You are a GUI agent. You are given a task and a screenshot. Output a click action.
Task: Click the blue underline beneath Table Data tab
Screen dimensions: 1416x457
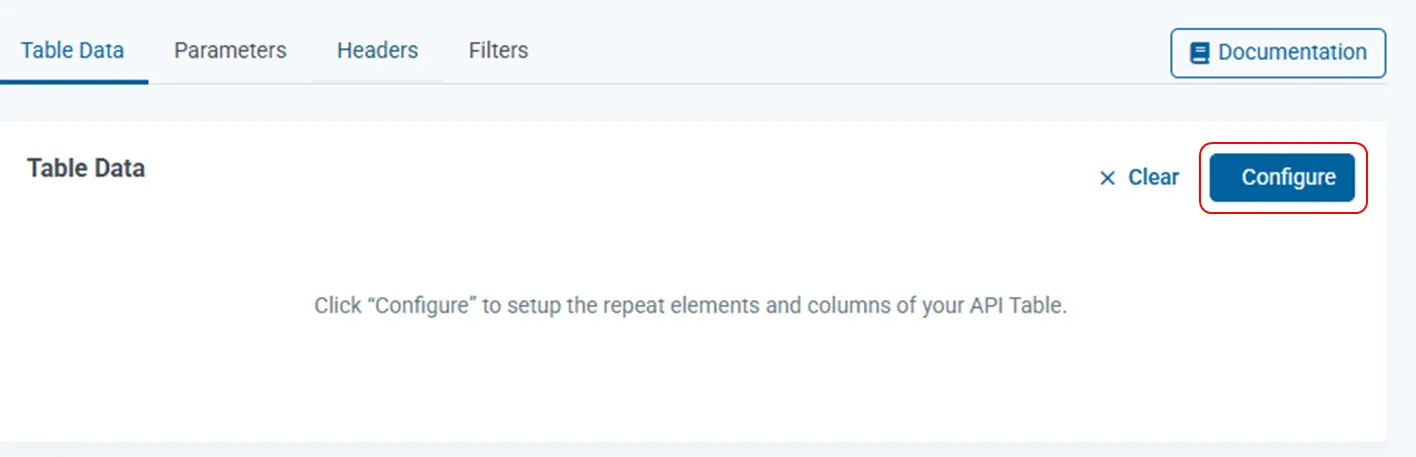pyautogui.click(x=74, y=82)
